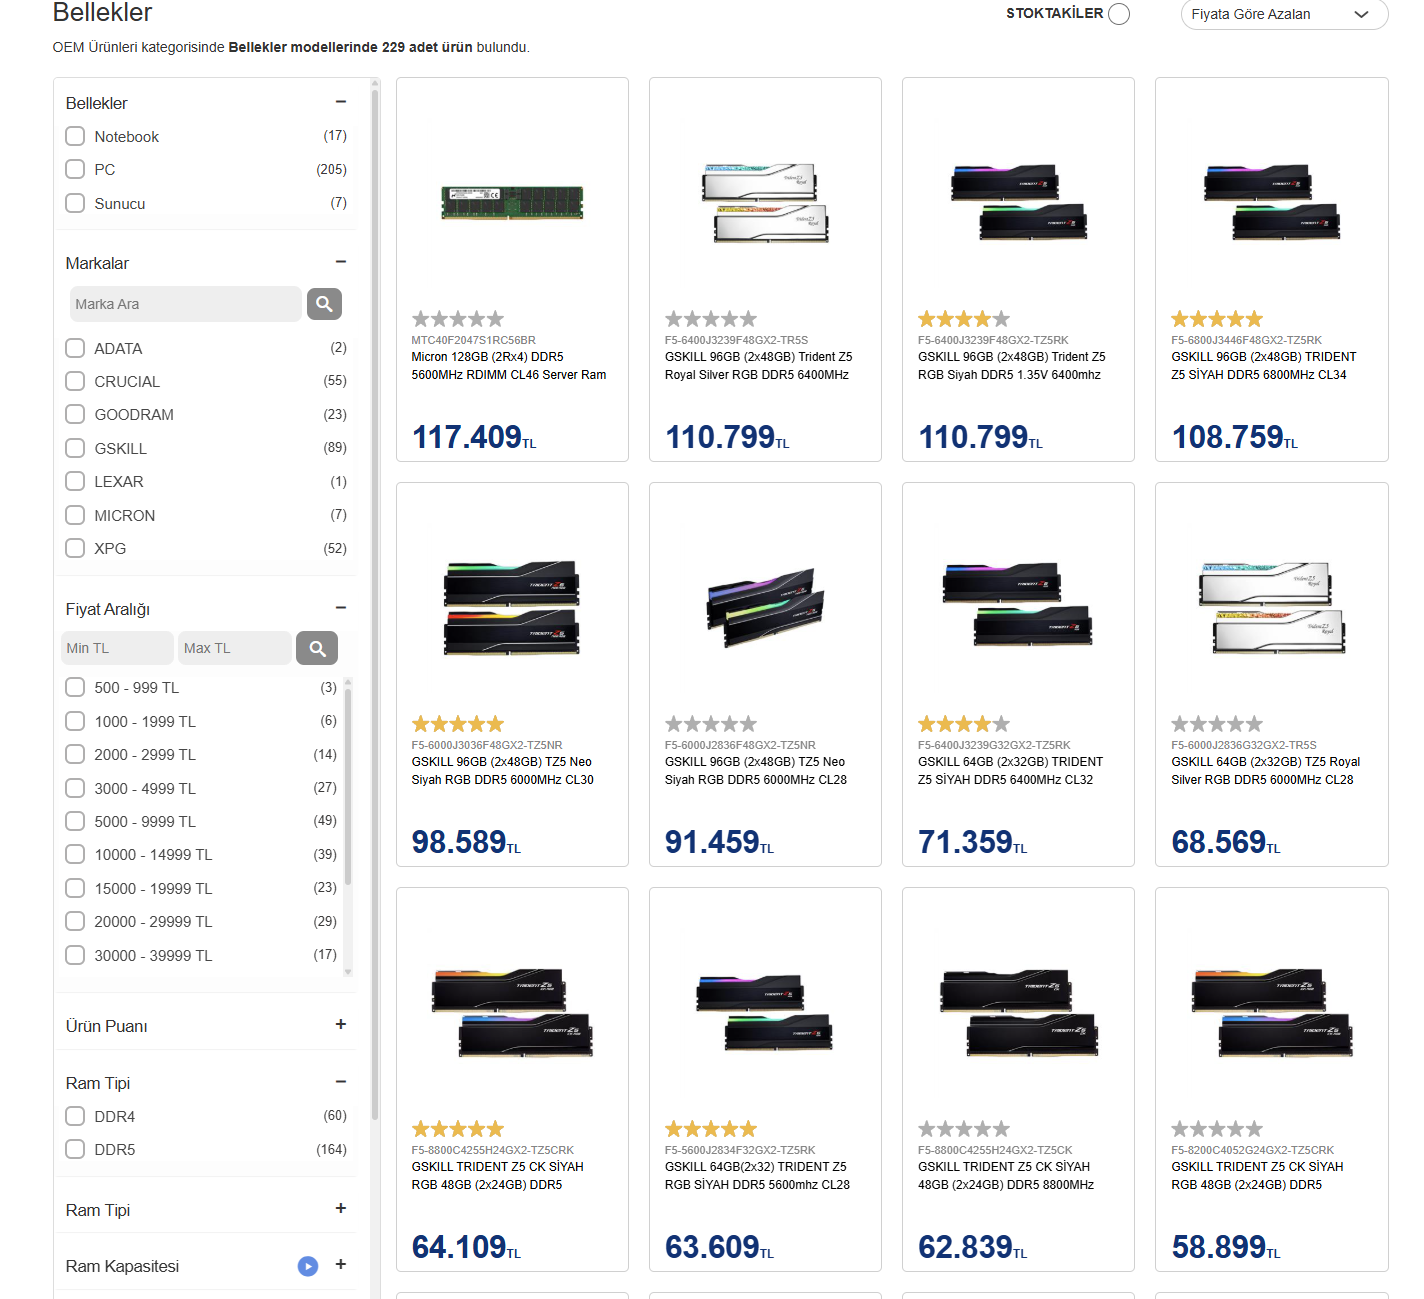Viewport: 1424px width, 1299px height.
Task: Check the Sunucu memory filter
Action: pyautogui.click(x=75, y=203)
